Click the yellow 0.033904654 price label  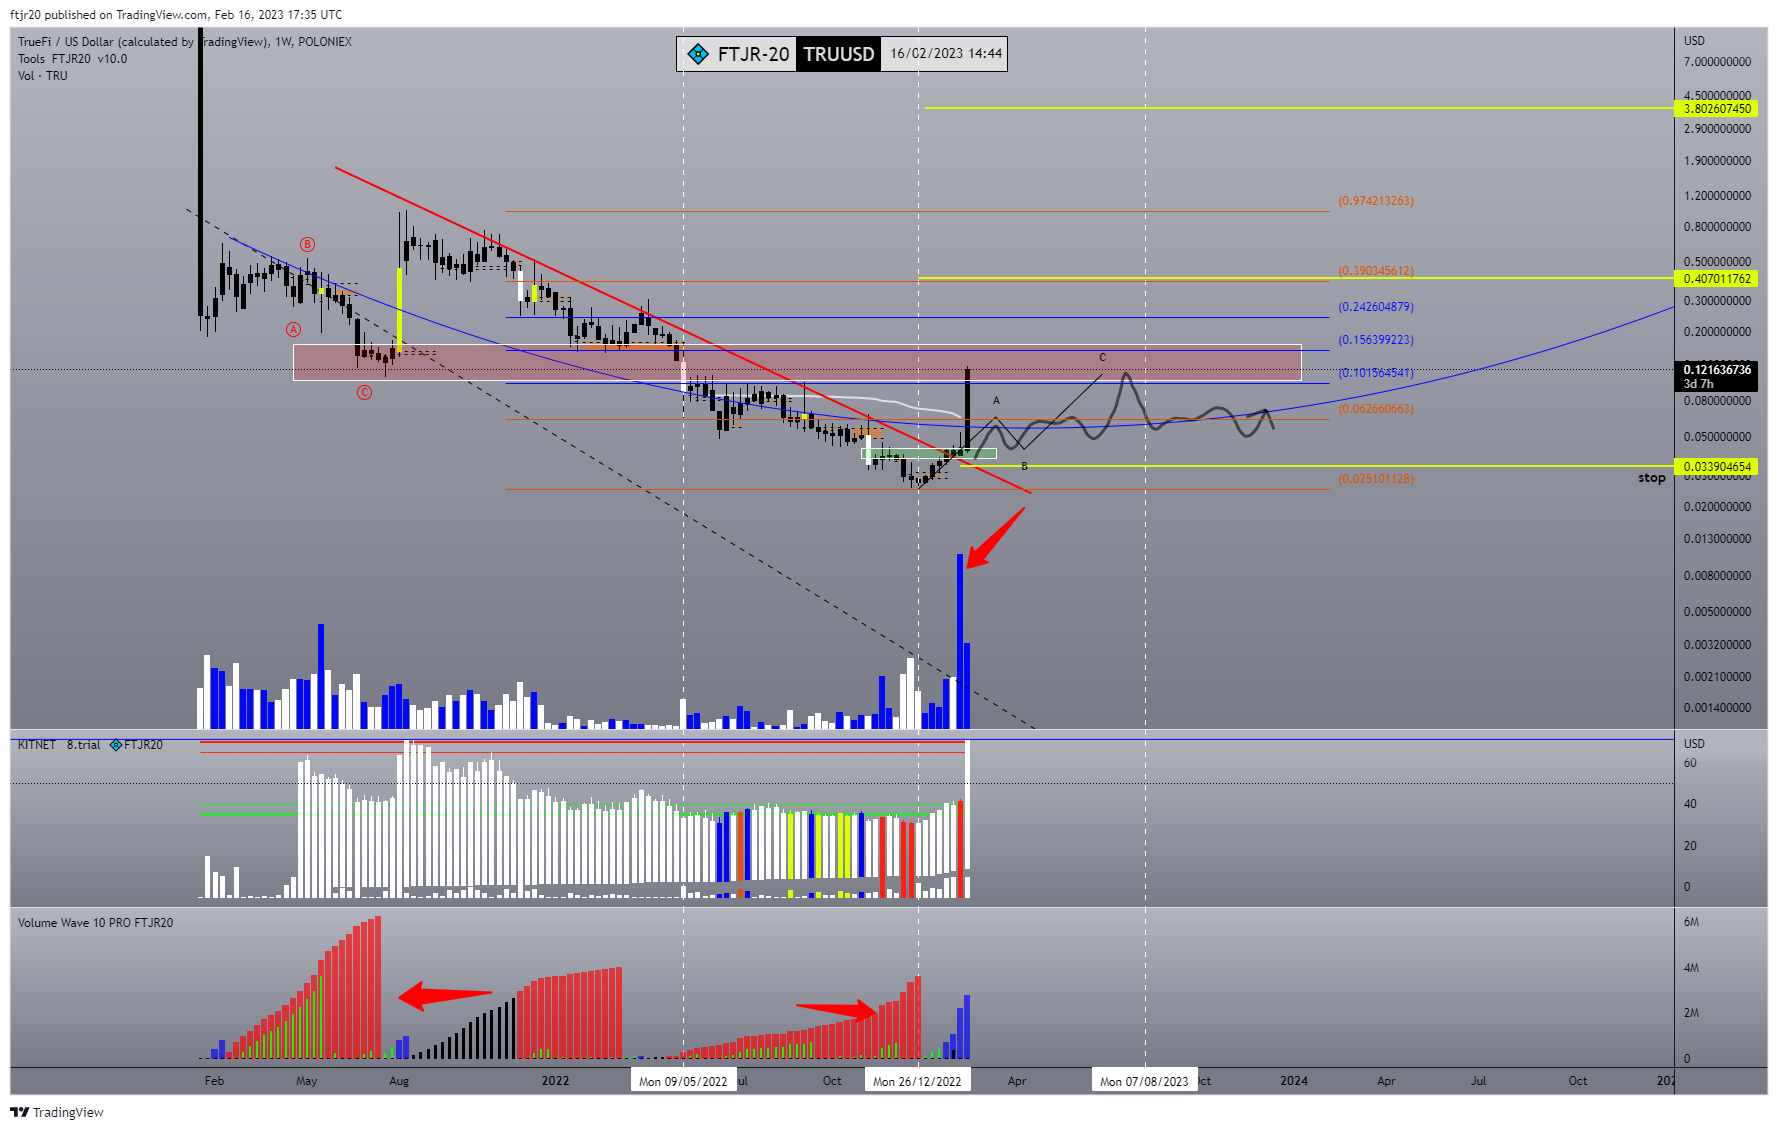[x=1716, y=467]
